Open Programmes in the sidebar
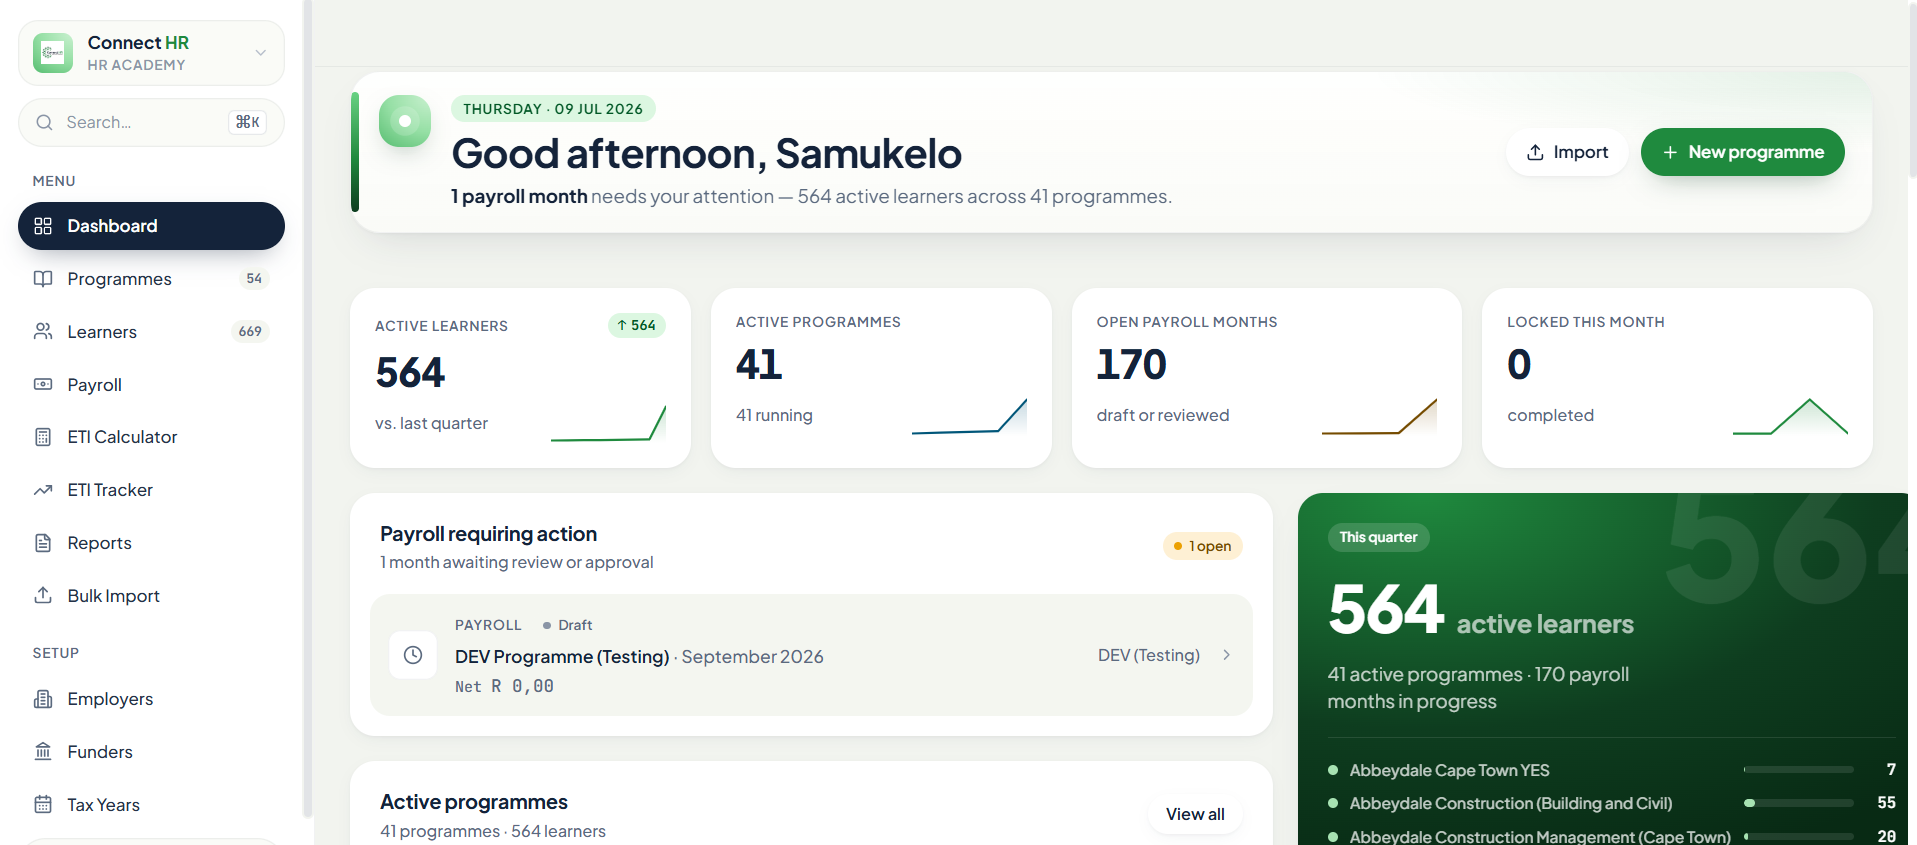The image size is (1917, 845). click(x=151, y=279)
